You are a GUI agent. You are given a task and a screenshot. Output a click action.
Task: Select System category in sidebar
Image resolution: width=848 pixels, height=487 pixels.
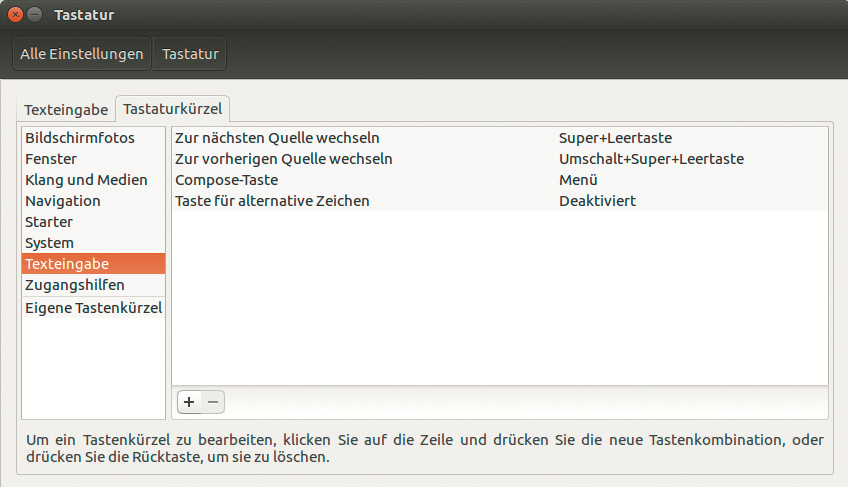click(50, 243)
